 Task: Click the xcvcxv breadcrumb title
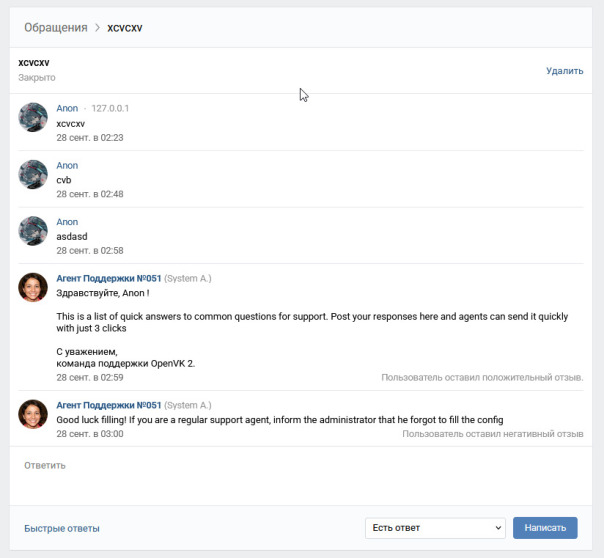point(125,28)
